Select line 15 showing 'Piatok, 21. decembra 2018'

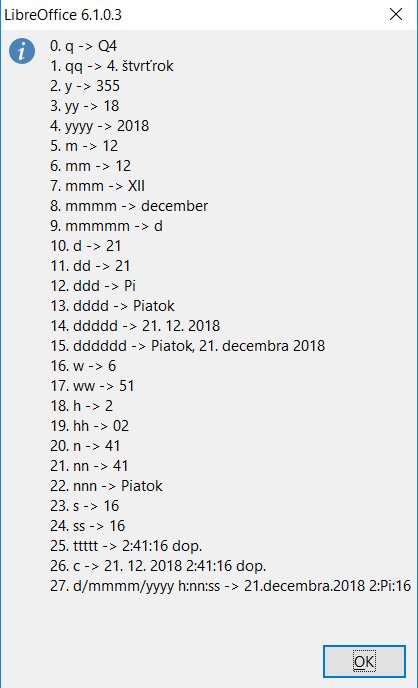188,346
